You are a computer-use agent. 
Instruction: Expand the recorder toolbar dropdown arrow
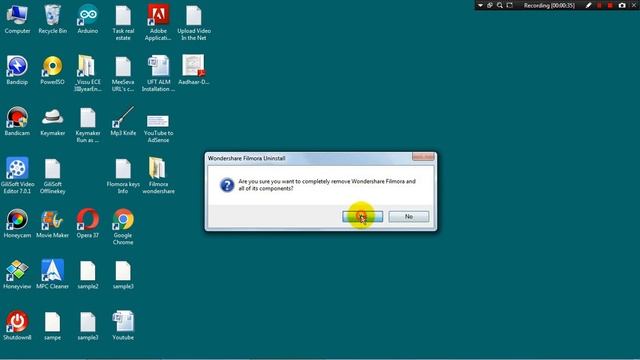(480, 5)
